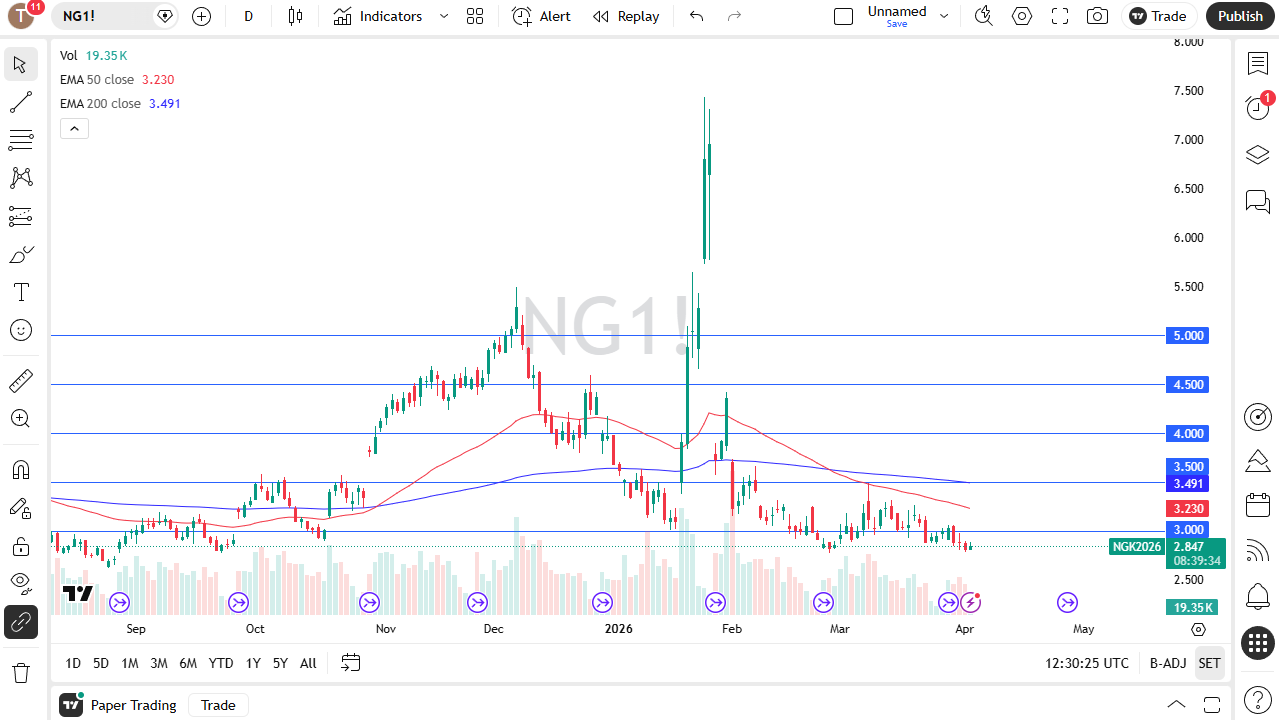This screenshot has height=720, width=1279.
Task: Maximize the bottom trading panel
Action: (x=1212, y=705)
